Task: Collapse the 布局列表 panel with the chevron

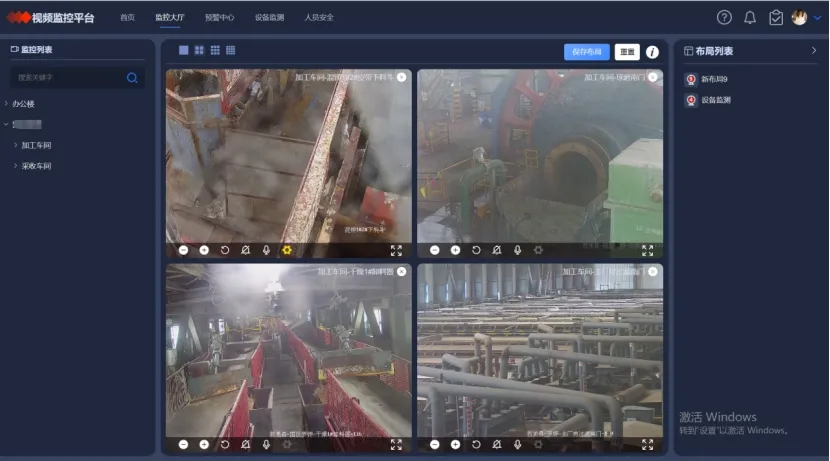Action: [814, 51]
